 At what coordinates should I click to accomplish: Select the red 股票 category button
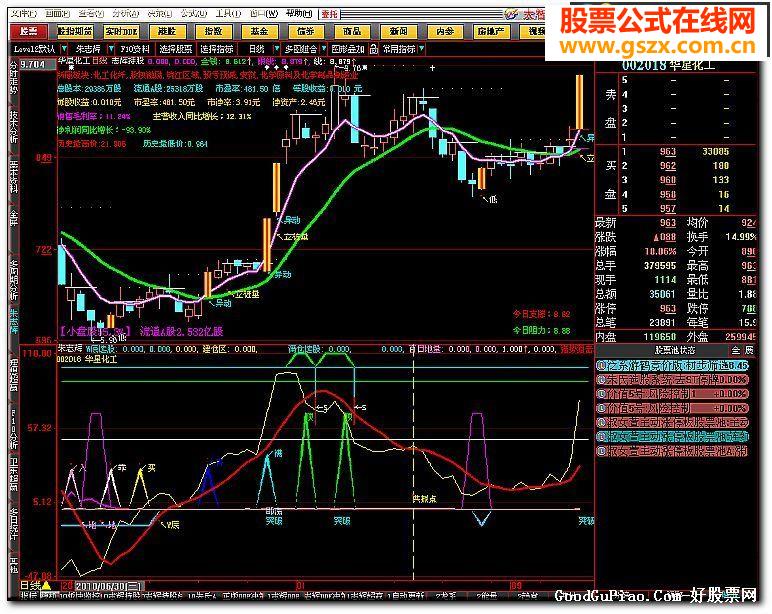29,32
